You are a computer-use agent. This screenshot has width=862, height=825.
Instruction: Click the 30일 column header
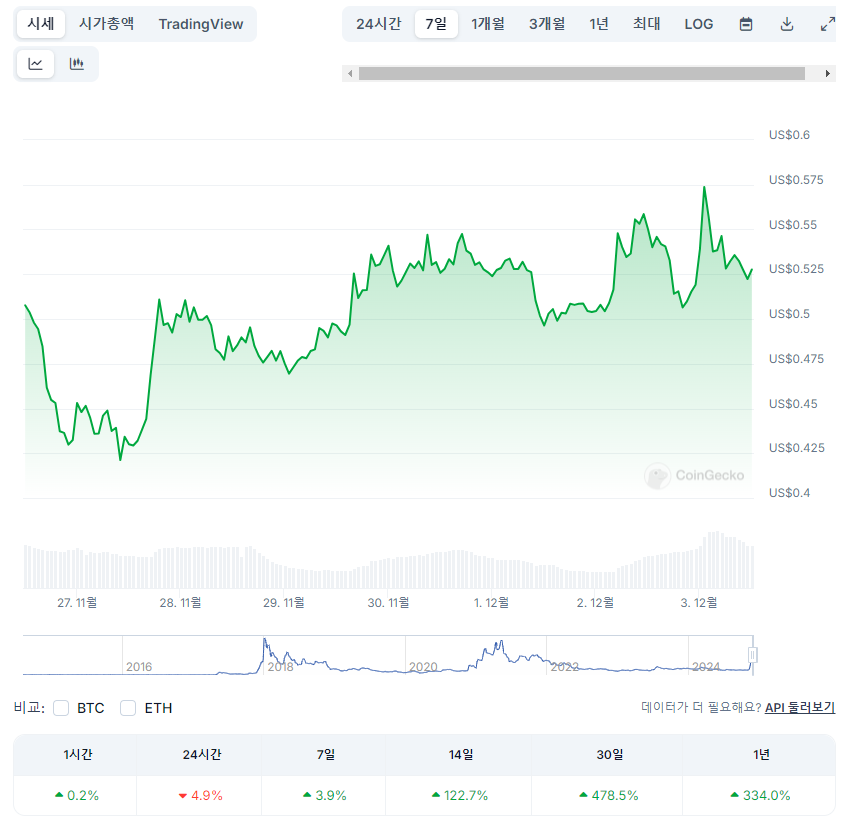click(x=609, y=755)
